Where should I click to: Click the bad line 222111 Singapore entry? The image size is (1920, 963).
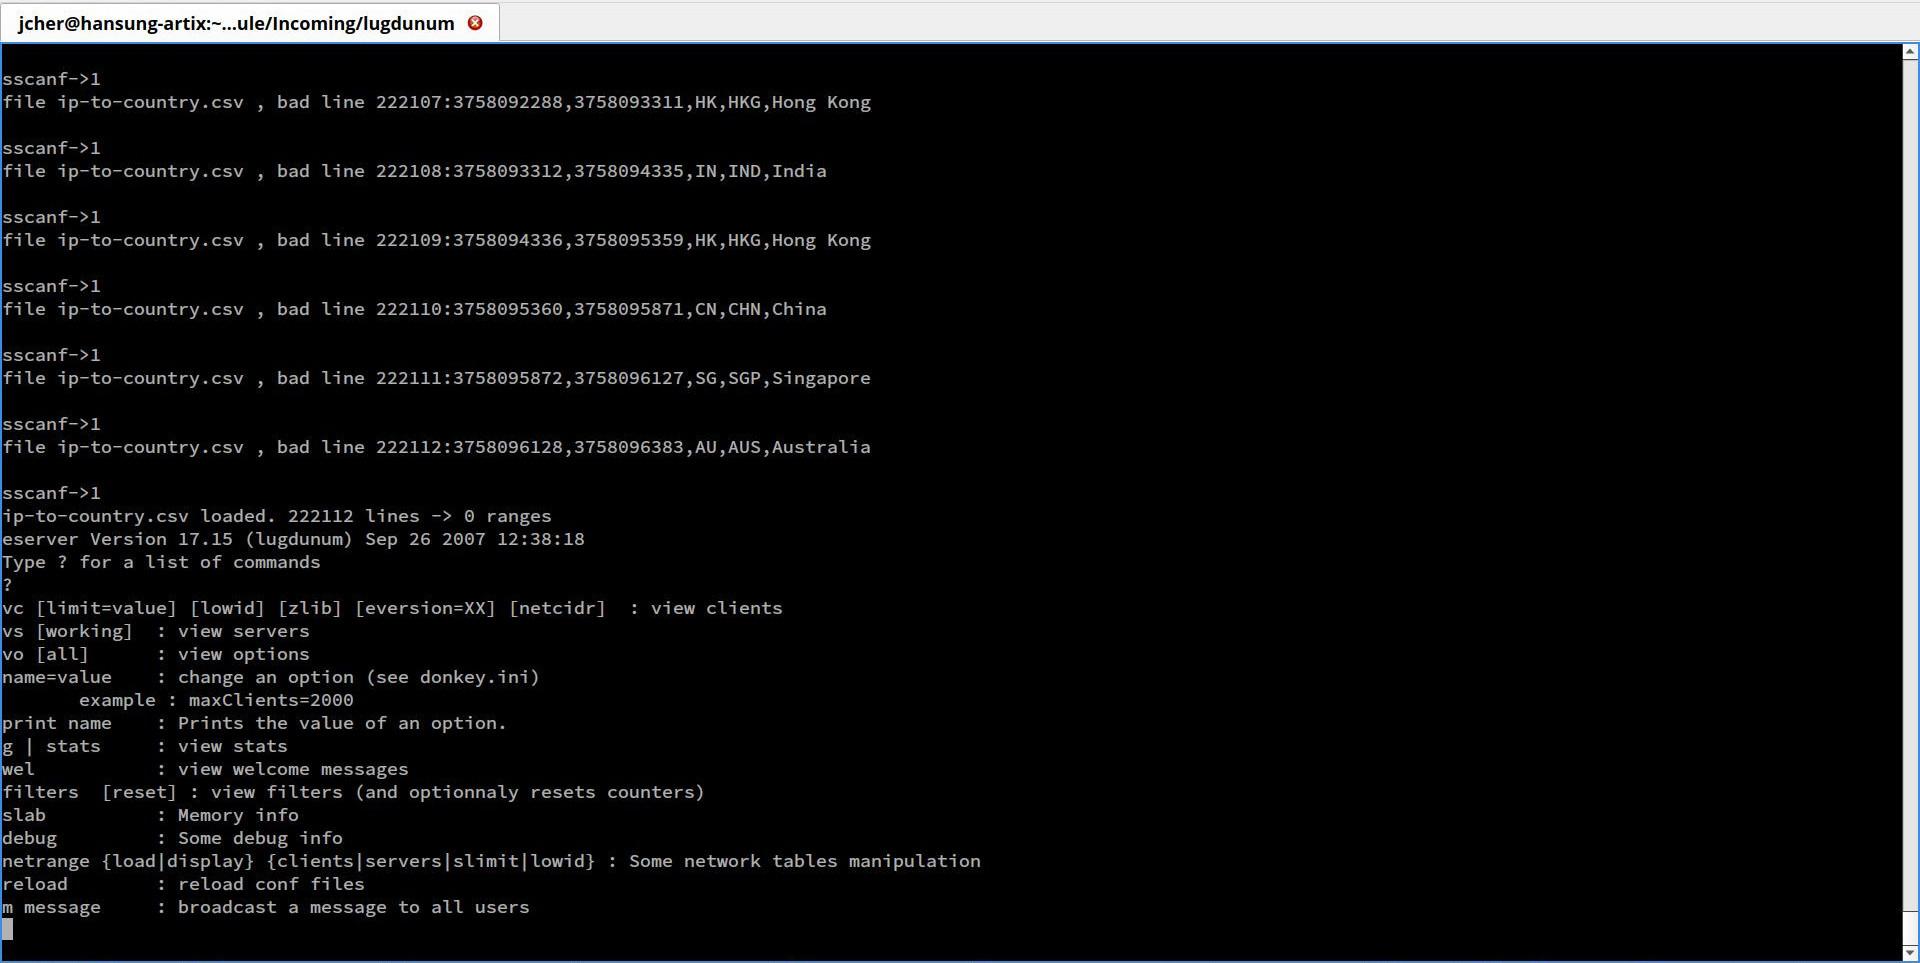[x=436, y=378]
